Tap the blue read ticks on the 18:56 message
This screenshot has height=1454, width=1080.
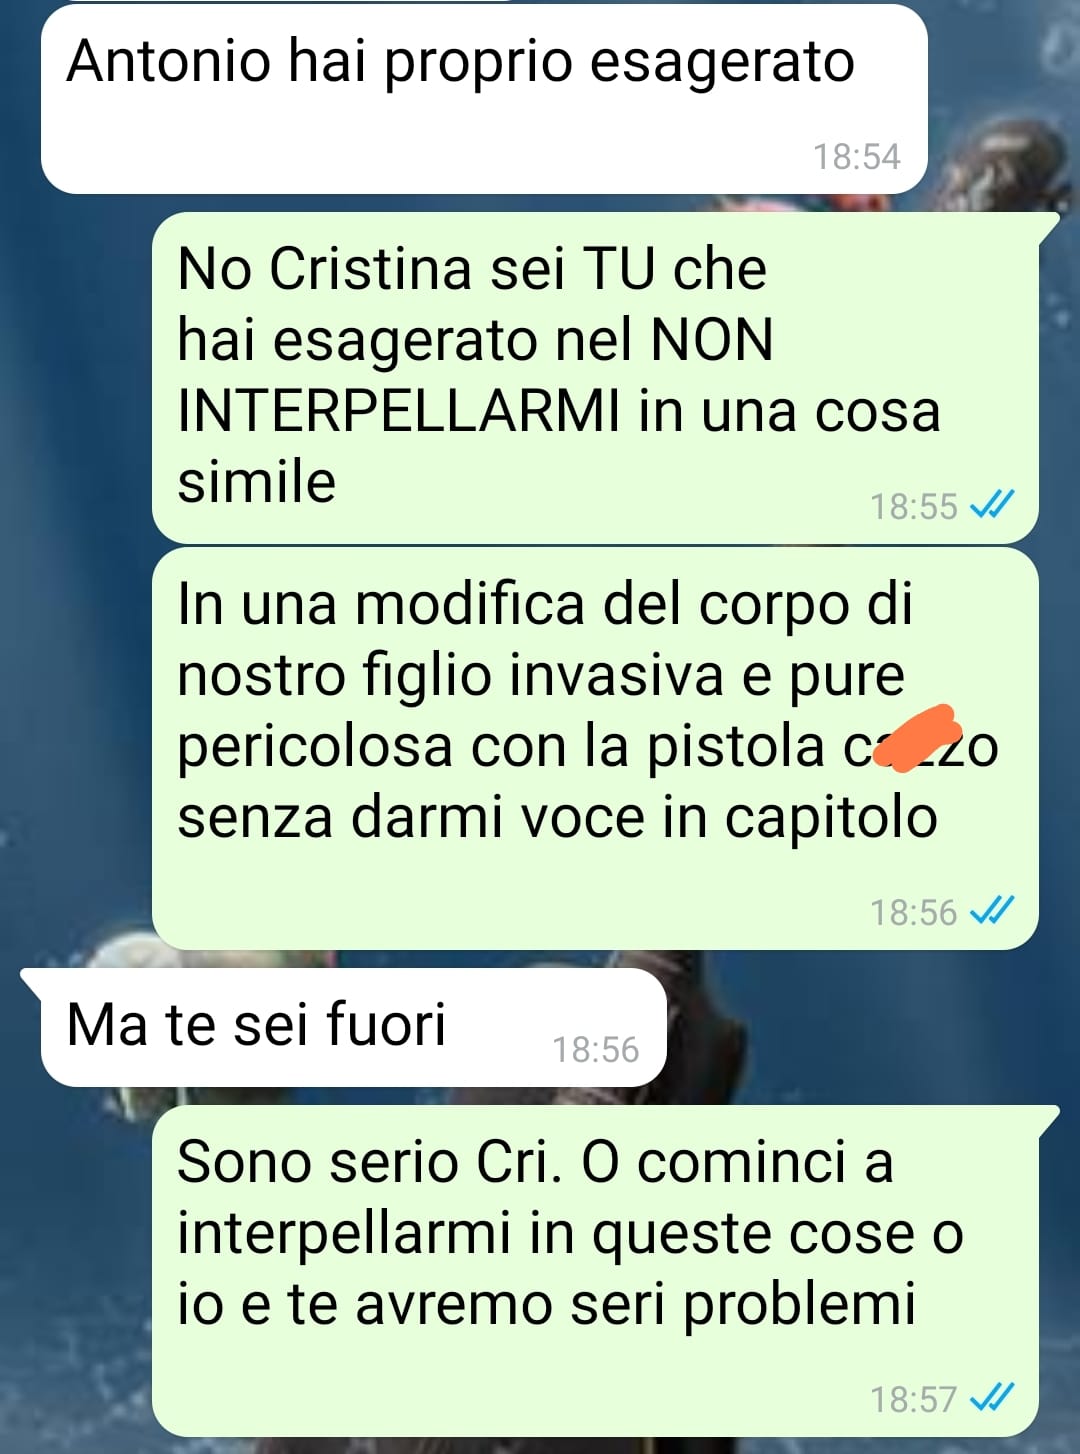[992, 911]
